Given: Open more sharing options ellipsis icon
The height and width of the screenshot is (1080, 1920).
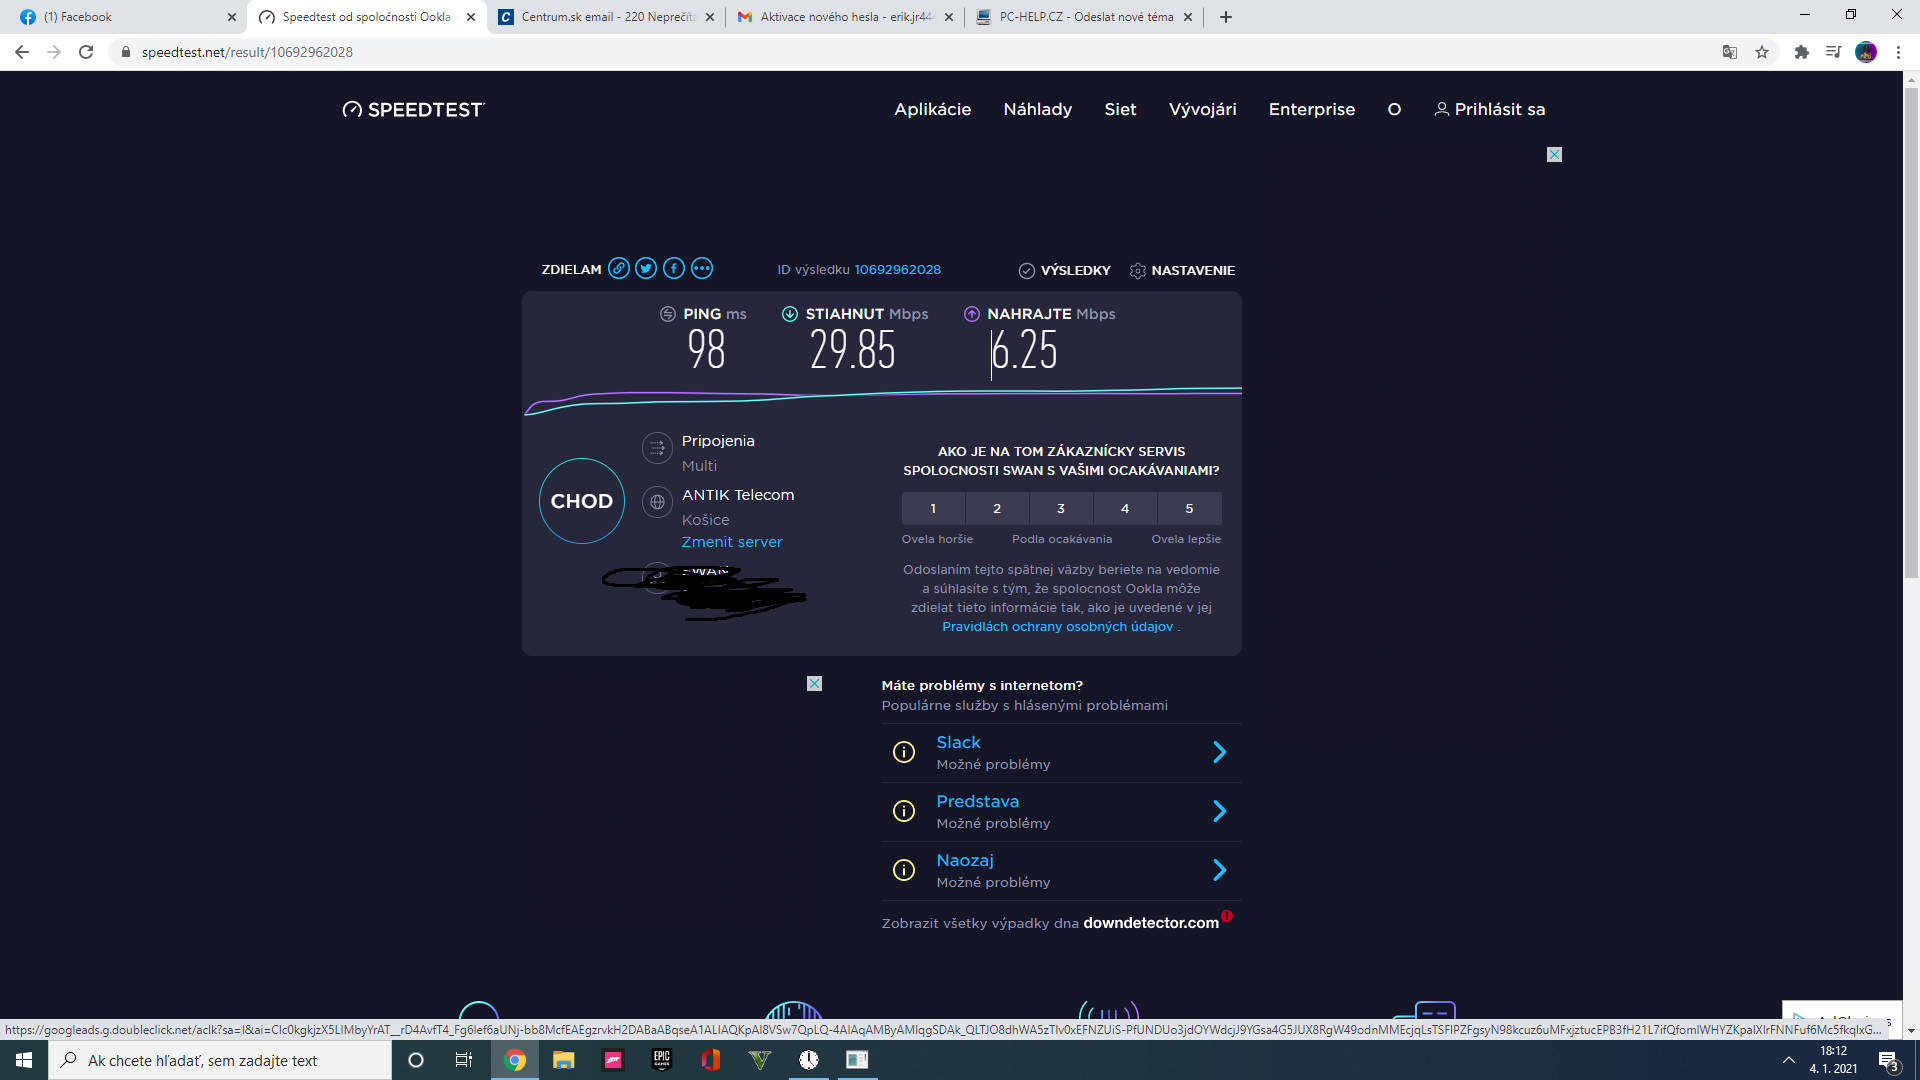Looking at the screenshot, I should [x=702, y=268].
